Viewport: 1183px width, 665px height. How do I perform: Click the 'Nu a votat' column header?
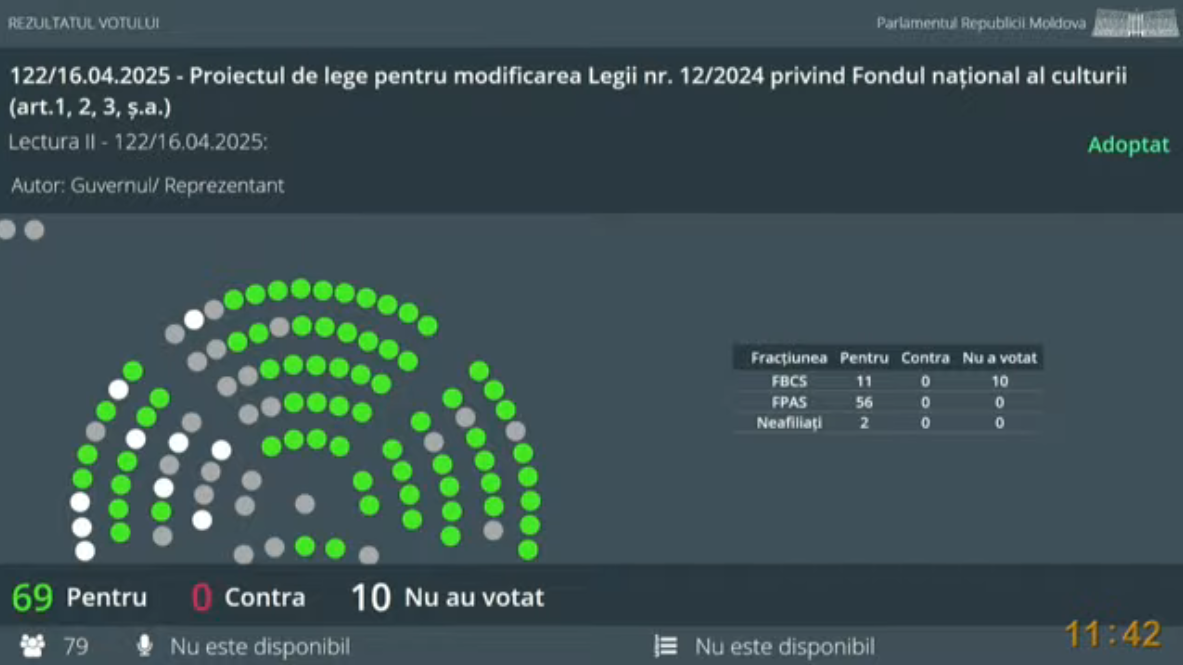pos(999,357)
